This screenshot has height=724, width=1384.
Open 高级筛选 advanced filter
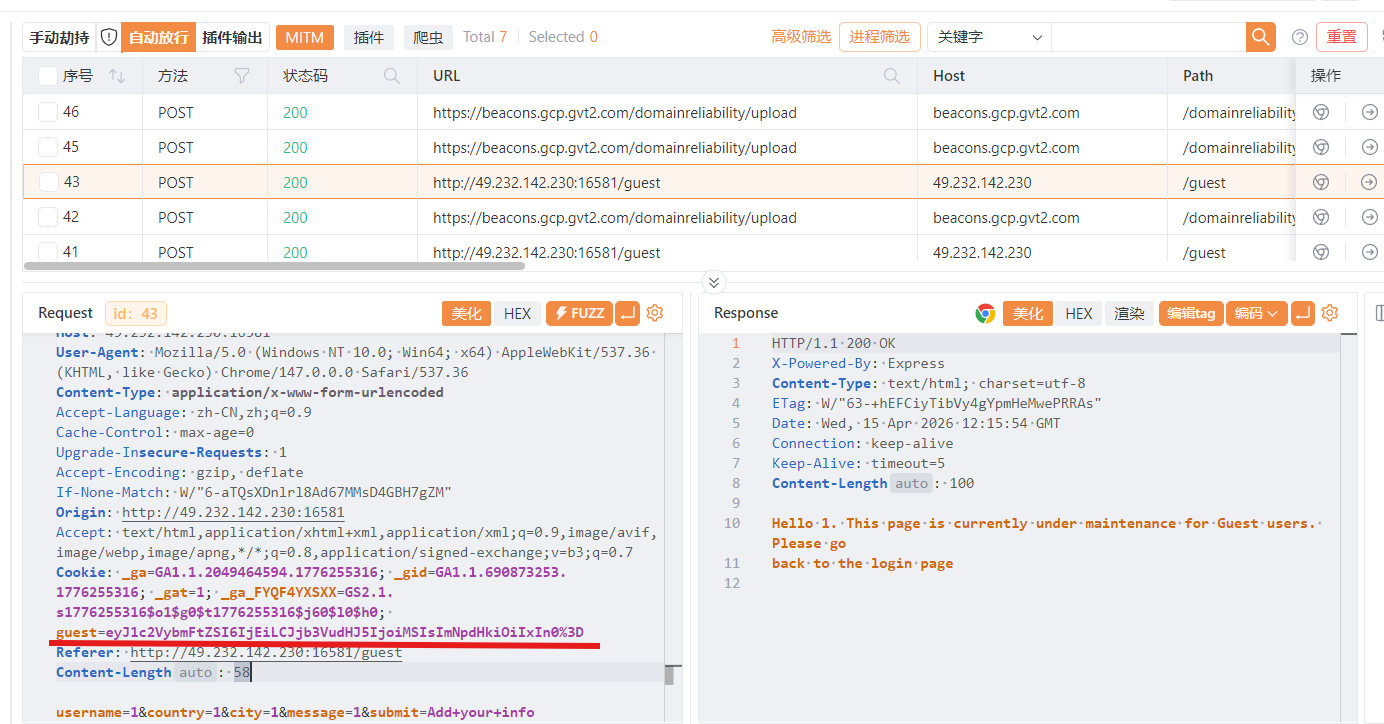click(801, 37)
